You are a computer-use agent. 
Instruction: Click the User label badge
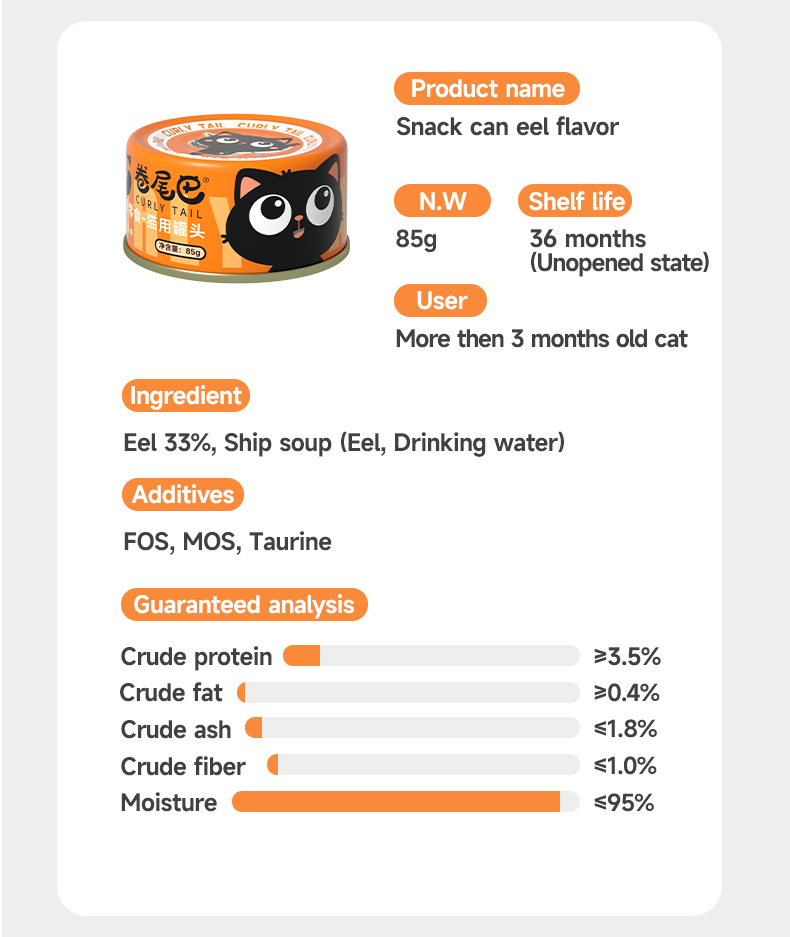pos(440,301)
